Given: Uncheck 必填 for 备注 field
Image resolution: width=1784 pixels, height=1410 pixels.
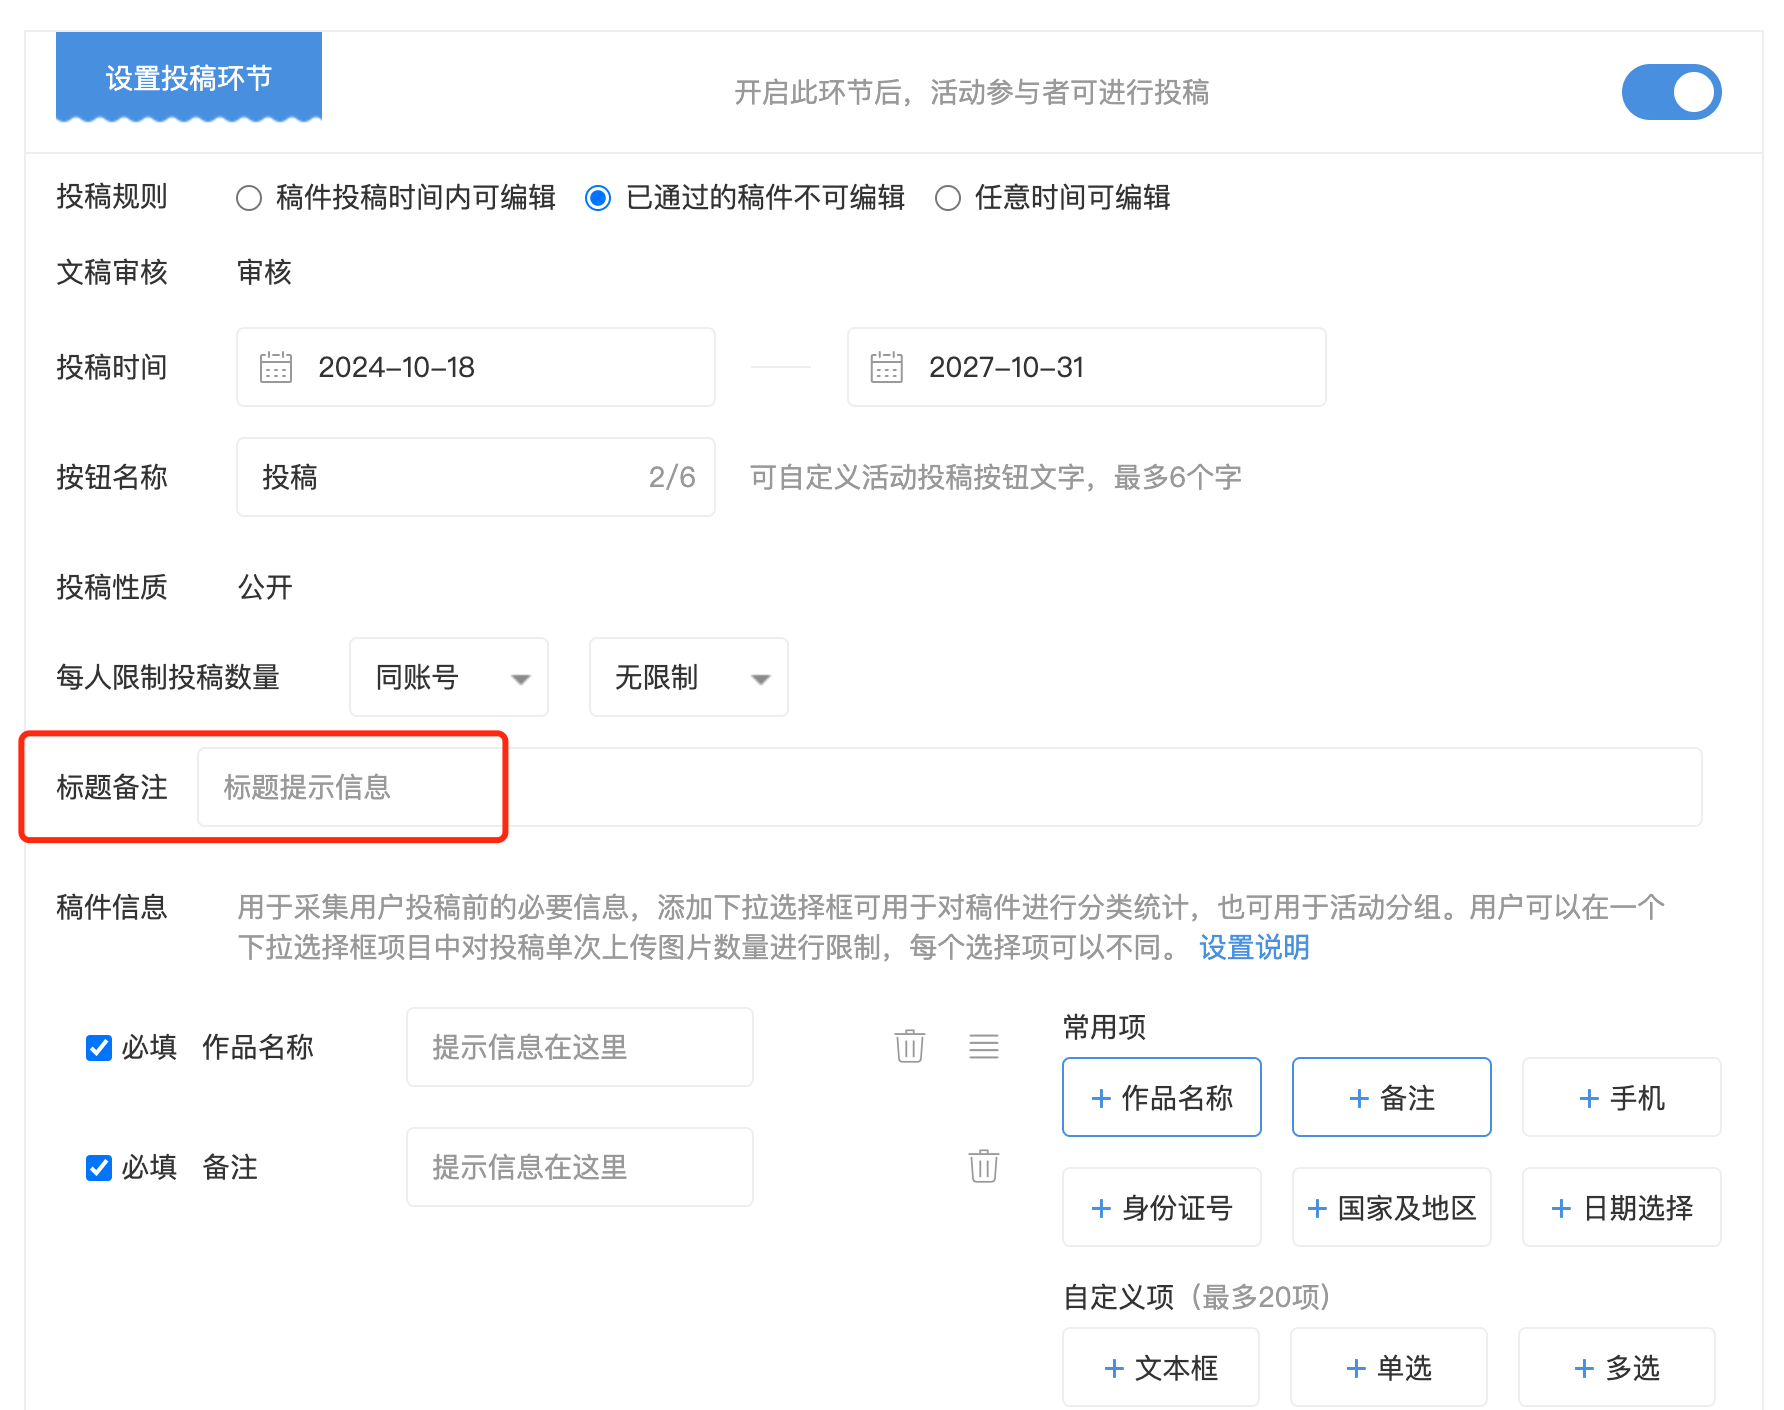Looking at the screenshot, I should (99, 1167).
